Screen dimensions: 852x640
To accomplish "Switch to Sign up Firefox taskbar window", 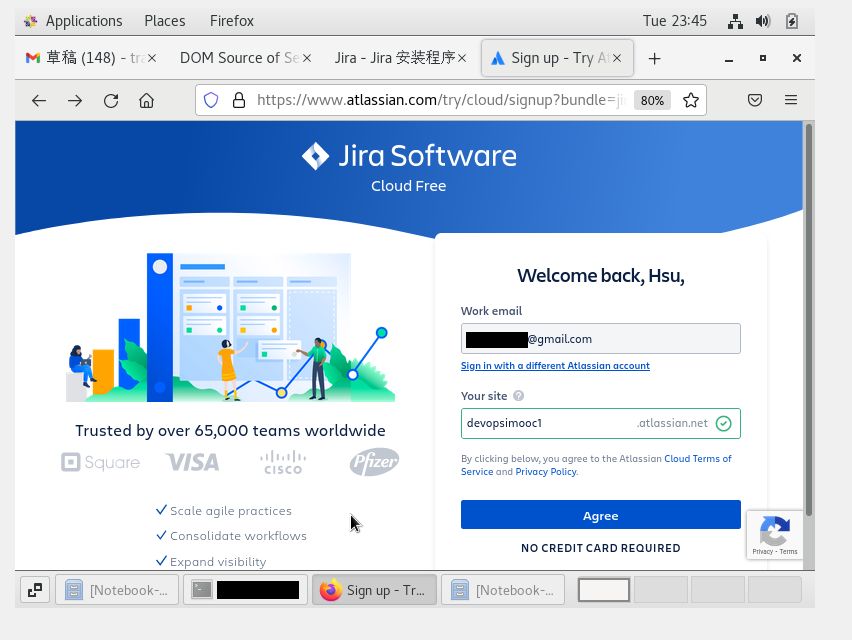I will [x=374, y=590].
